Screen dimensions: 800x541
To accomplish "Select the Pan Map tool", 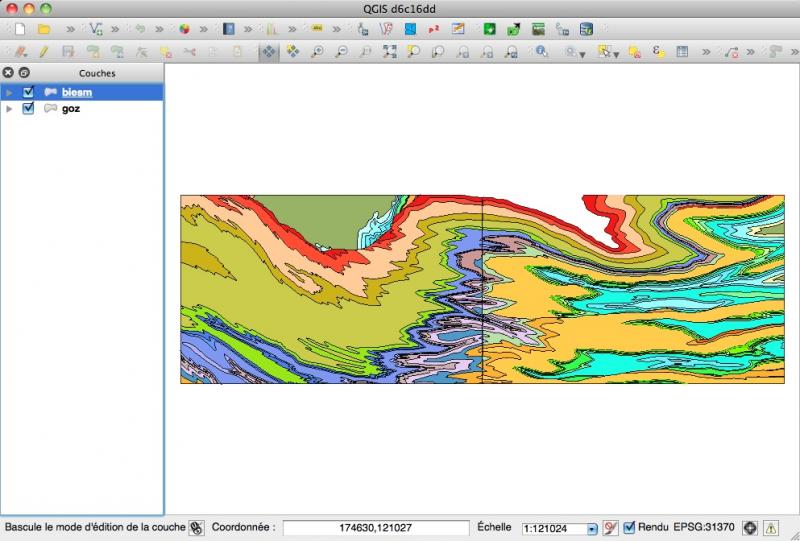I will (268, 51).
